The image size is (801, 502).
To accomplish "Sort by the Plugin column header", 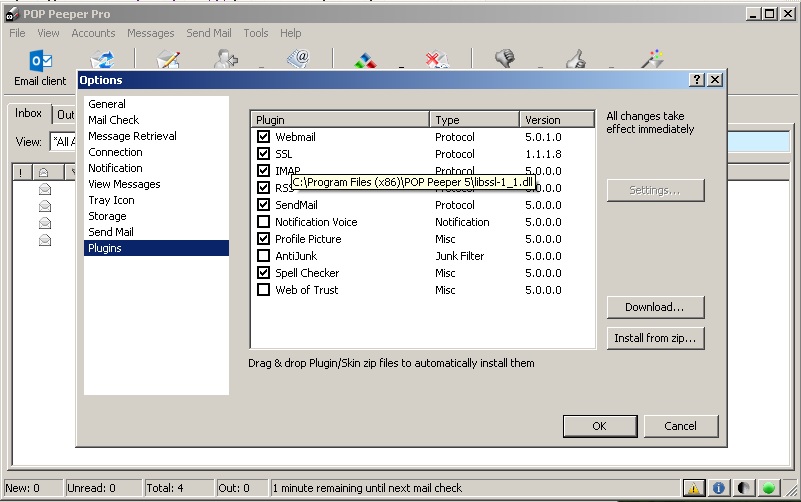I will click(x=340, y=120).
